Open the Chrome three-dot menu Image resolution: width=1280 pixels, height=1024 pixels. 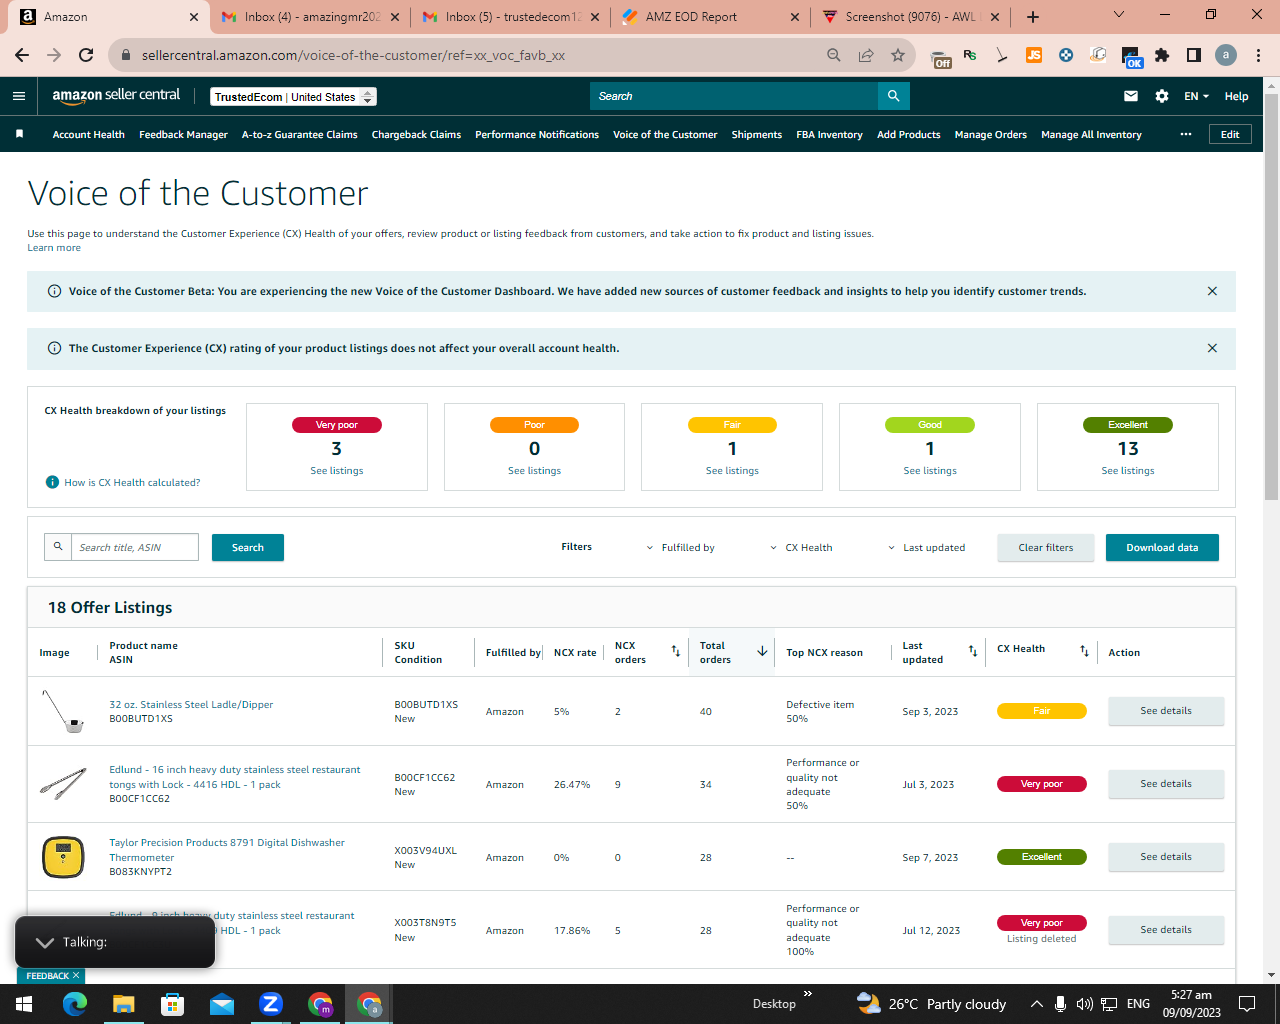(x=1259, y=55)
